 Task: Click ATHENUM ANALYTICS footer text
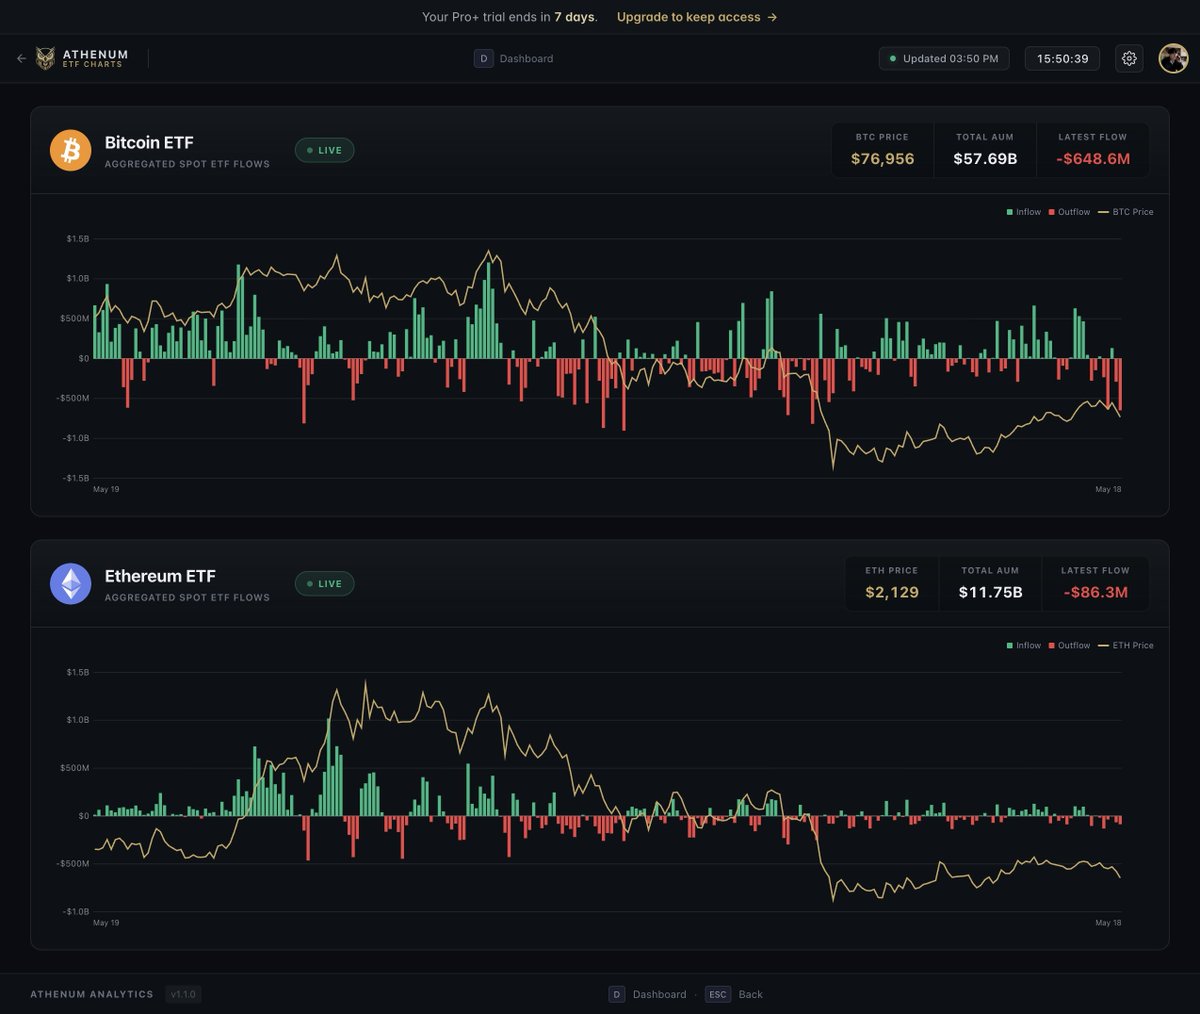coord(92,994)
